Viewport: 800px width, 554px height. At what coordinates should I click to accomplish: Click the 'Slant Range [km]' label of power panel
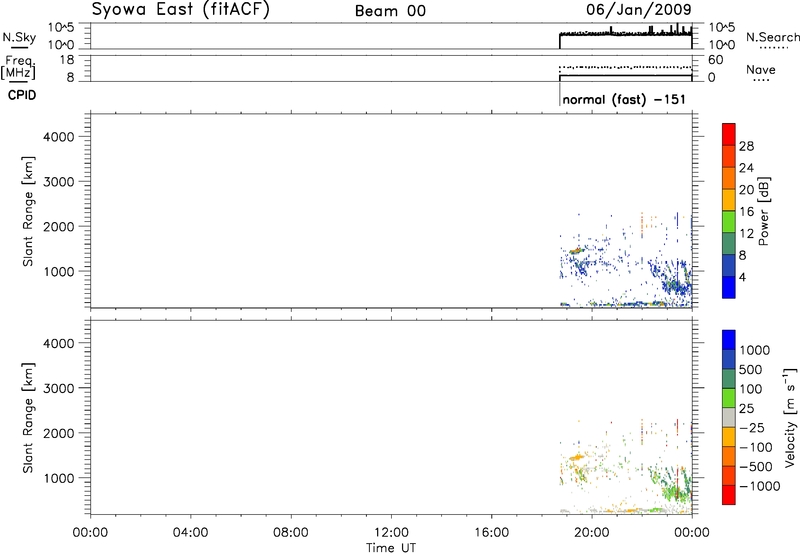coord(28,211)
